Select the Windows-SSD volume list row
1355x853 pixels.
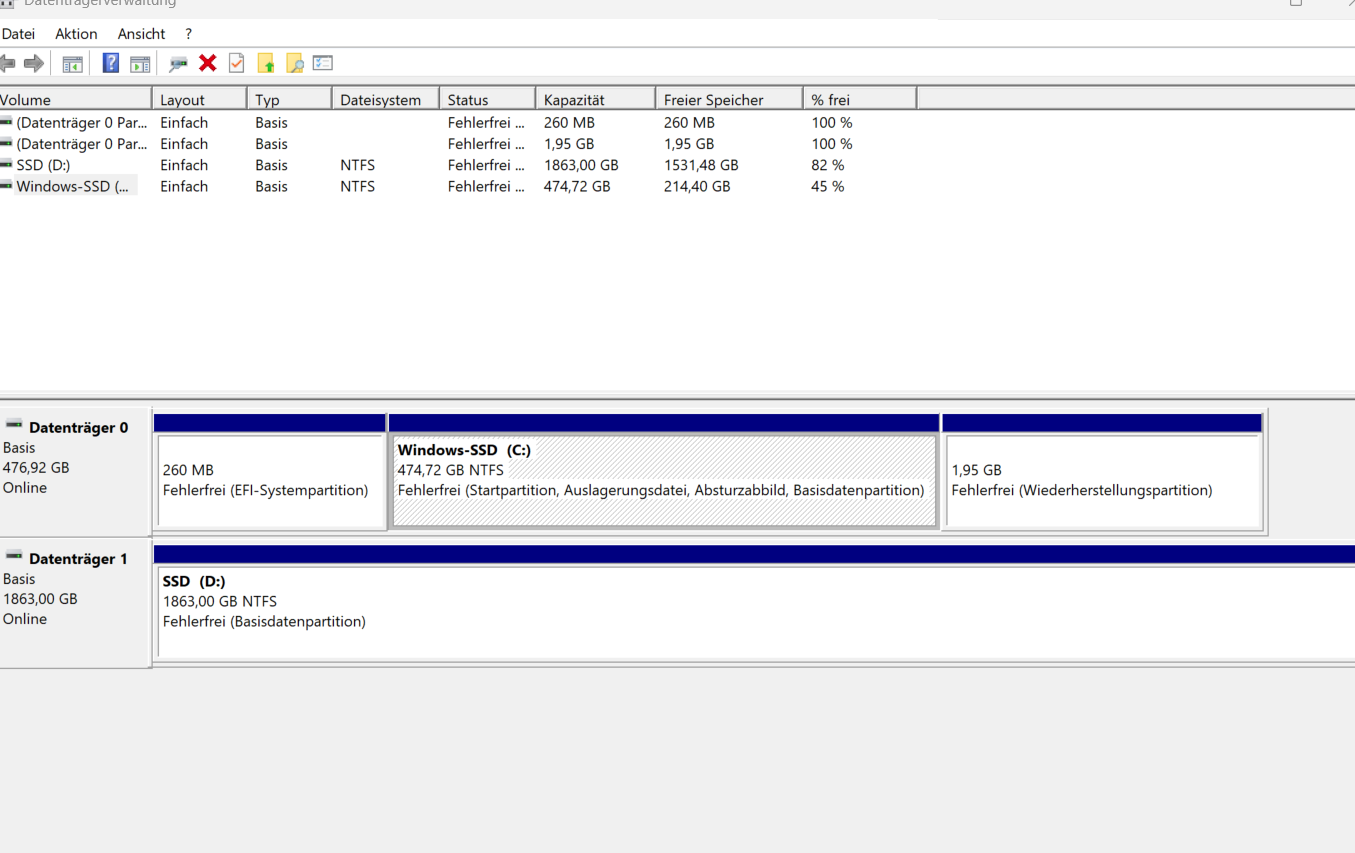[x=458, y=186]
